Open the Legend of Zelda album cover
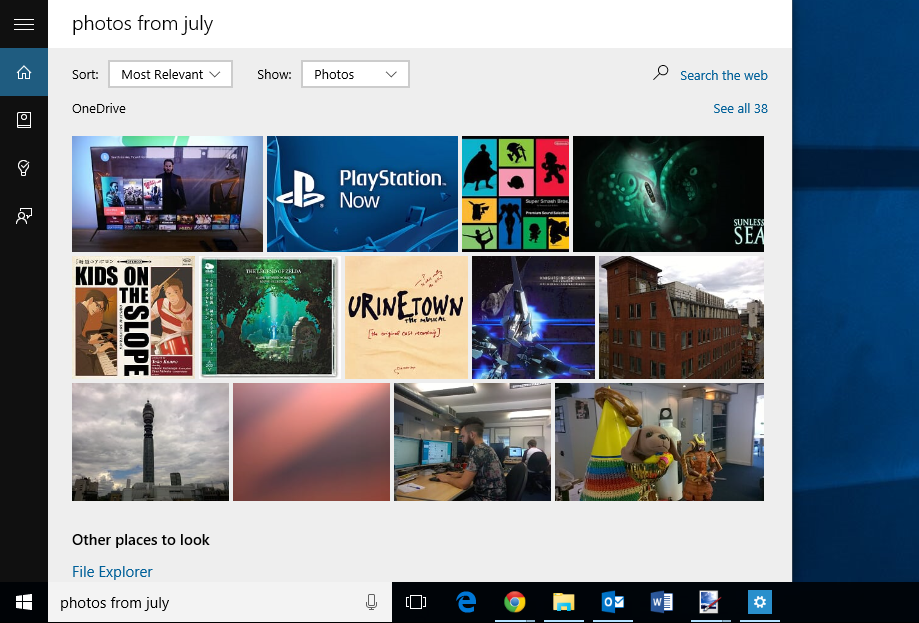 pos(270,317)
